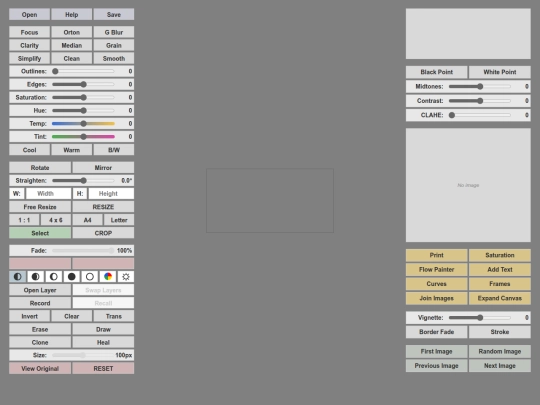540x405 pixels.
Task: Activate the Heal brush mode
Action: pos(103,343)
